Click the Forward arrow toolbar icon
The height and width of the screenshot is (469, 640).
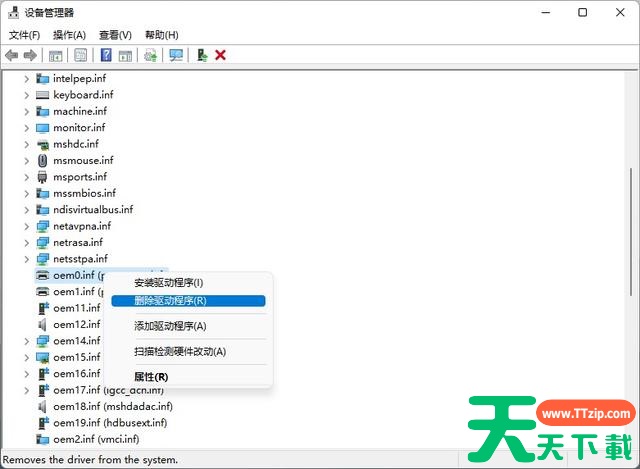(30, 55)
